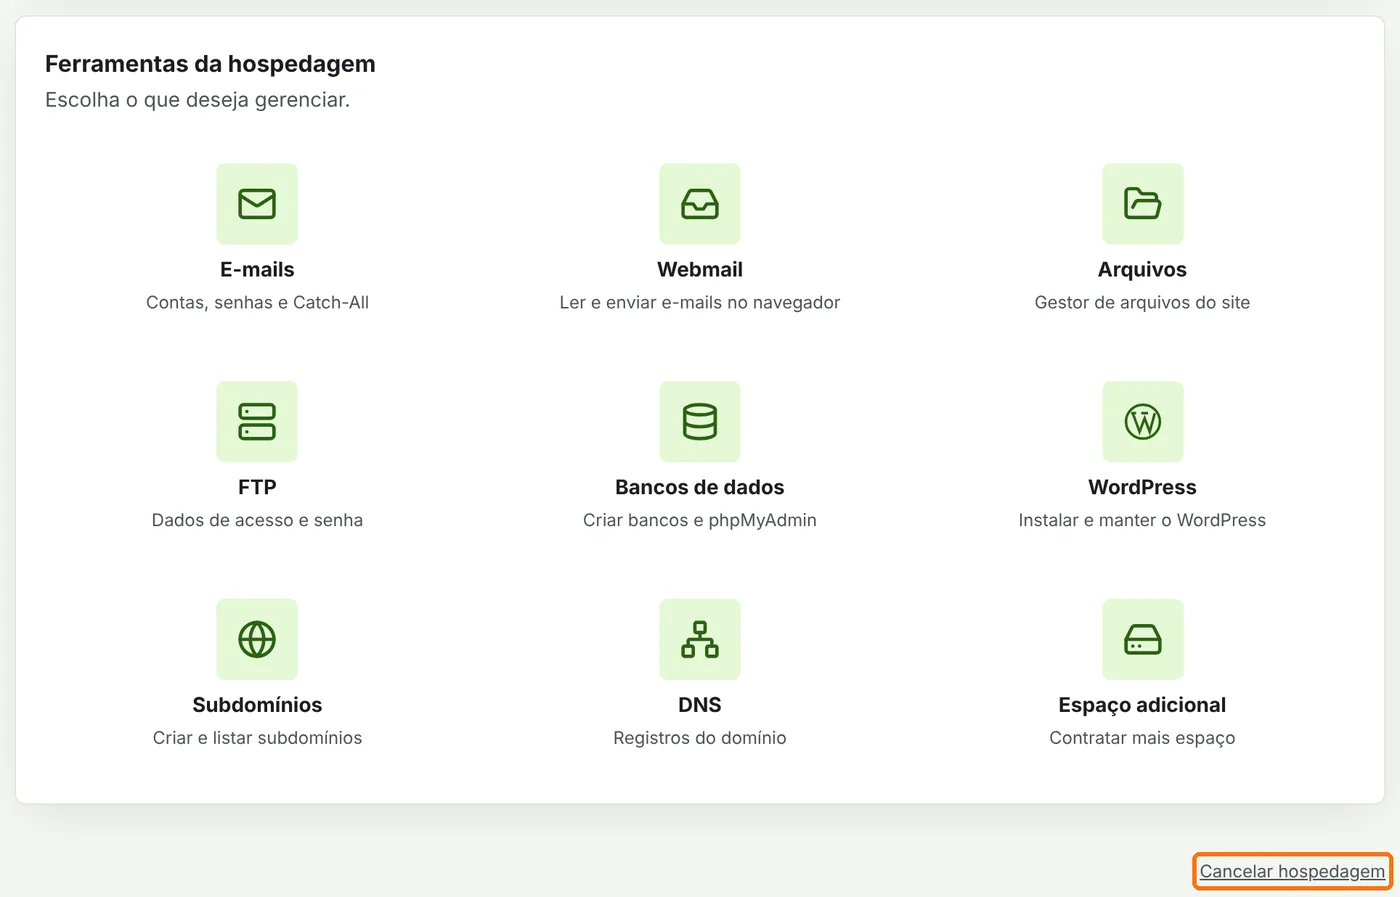
Task: Click the "Espaço adicional" title
Action: pos(1142,705)
